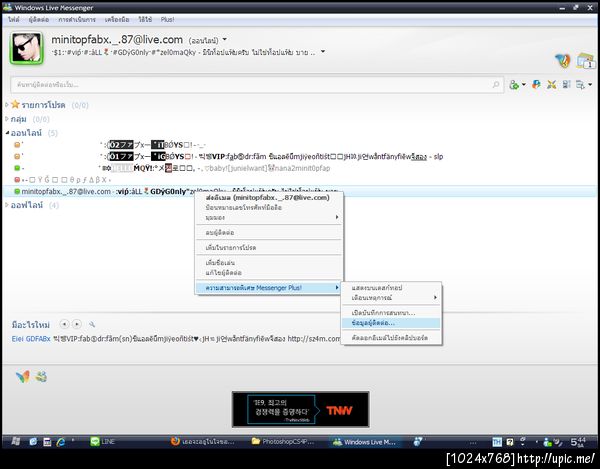Image resolution: width=600 pixels, height=469 pixels.
Task: Click the crossed tools icon in toolbar
Action: pyautogui.click(x=551, y=85)
